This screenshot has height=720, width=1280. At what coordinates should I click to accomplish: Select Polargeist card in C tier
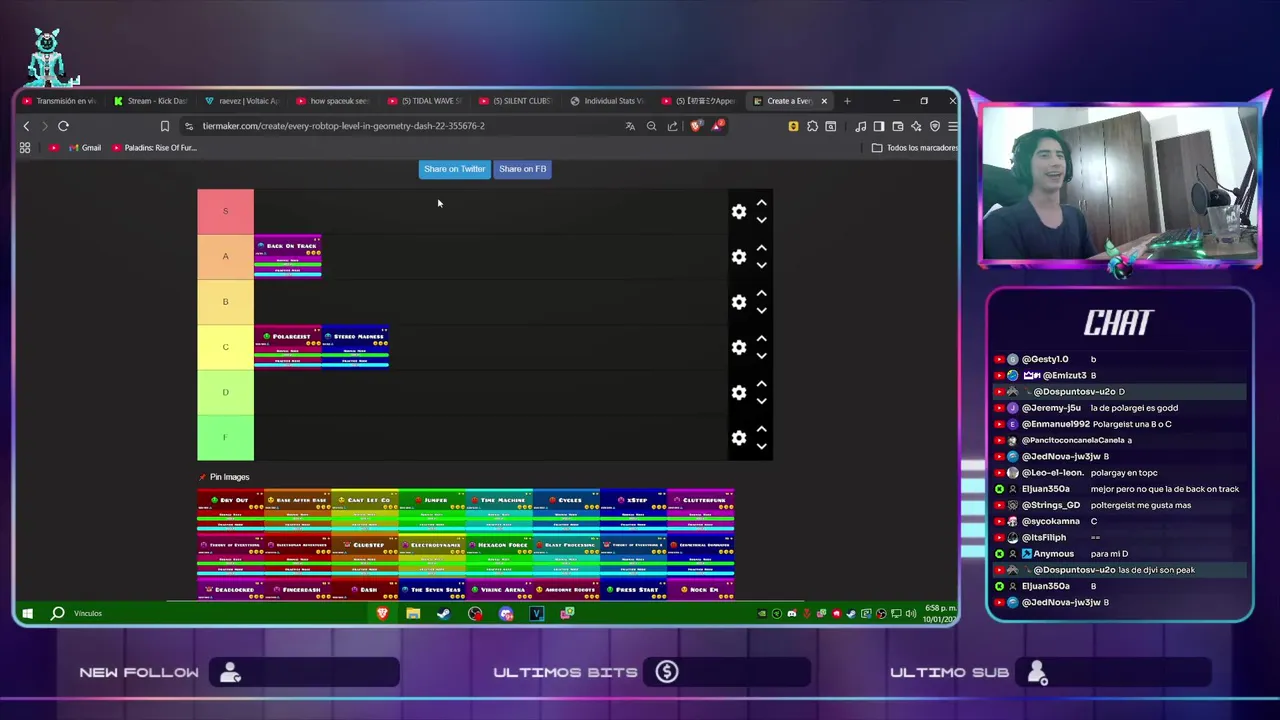point(288,347)
